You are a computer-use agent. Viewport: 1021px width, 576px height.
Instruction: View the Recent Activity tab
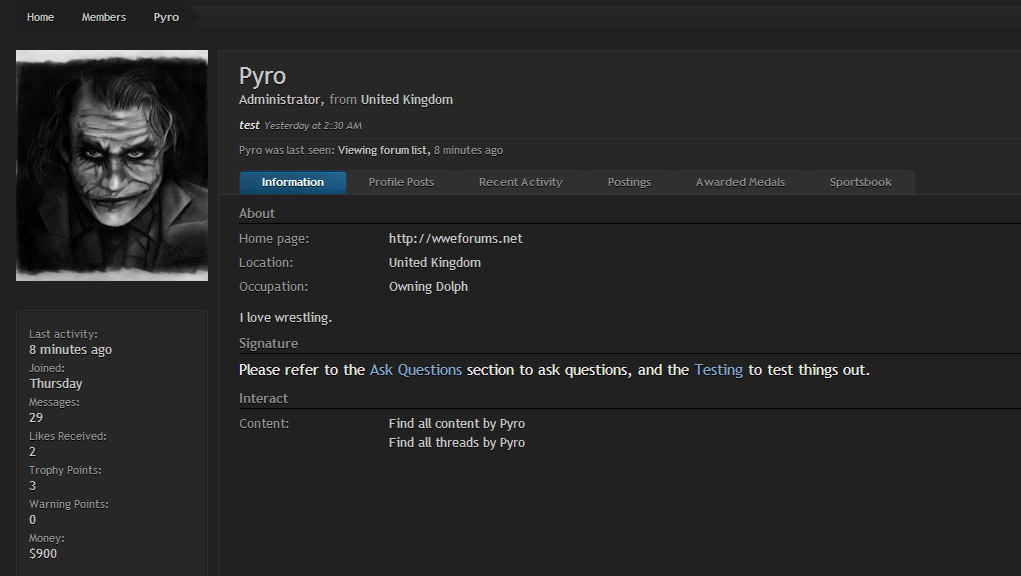pos(520,182)
